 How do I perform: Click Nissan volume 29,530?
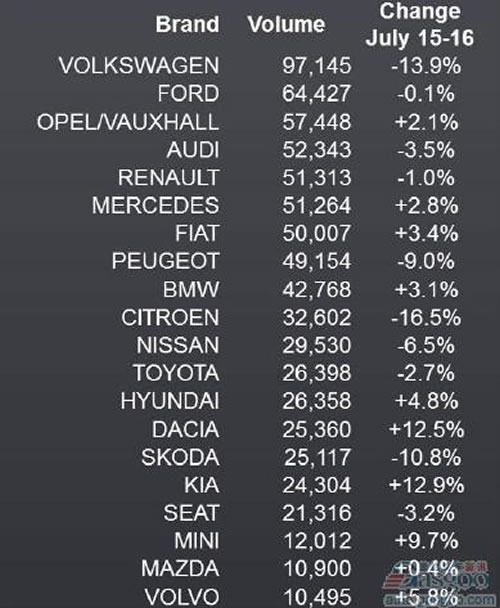coord(317,345)
